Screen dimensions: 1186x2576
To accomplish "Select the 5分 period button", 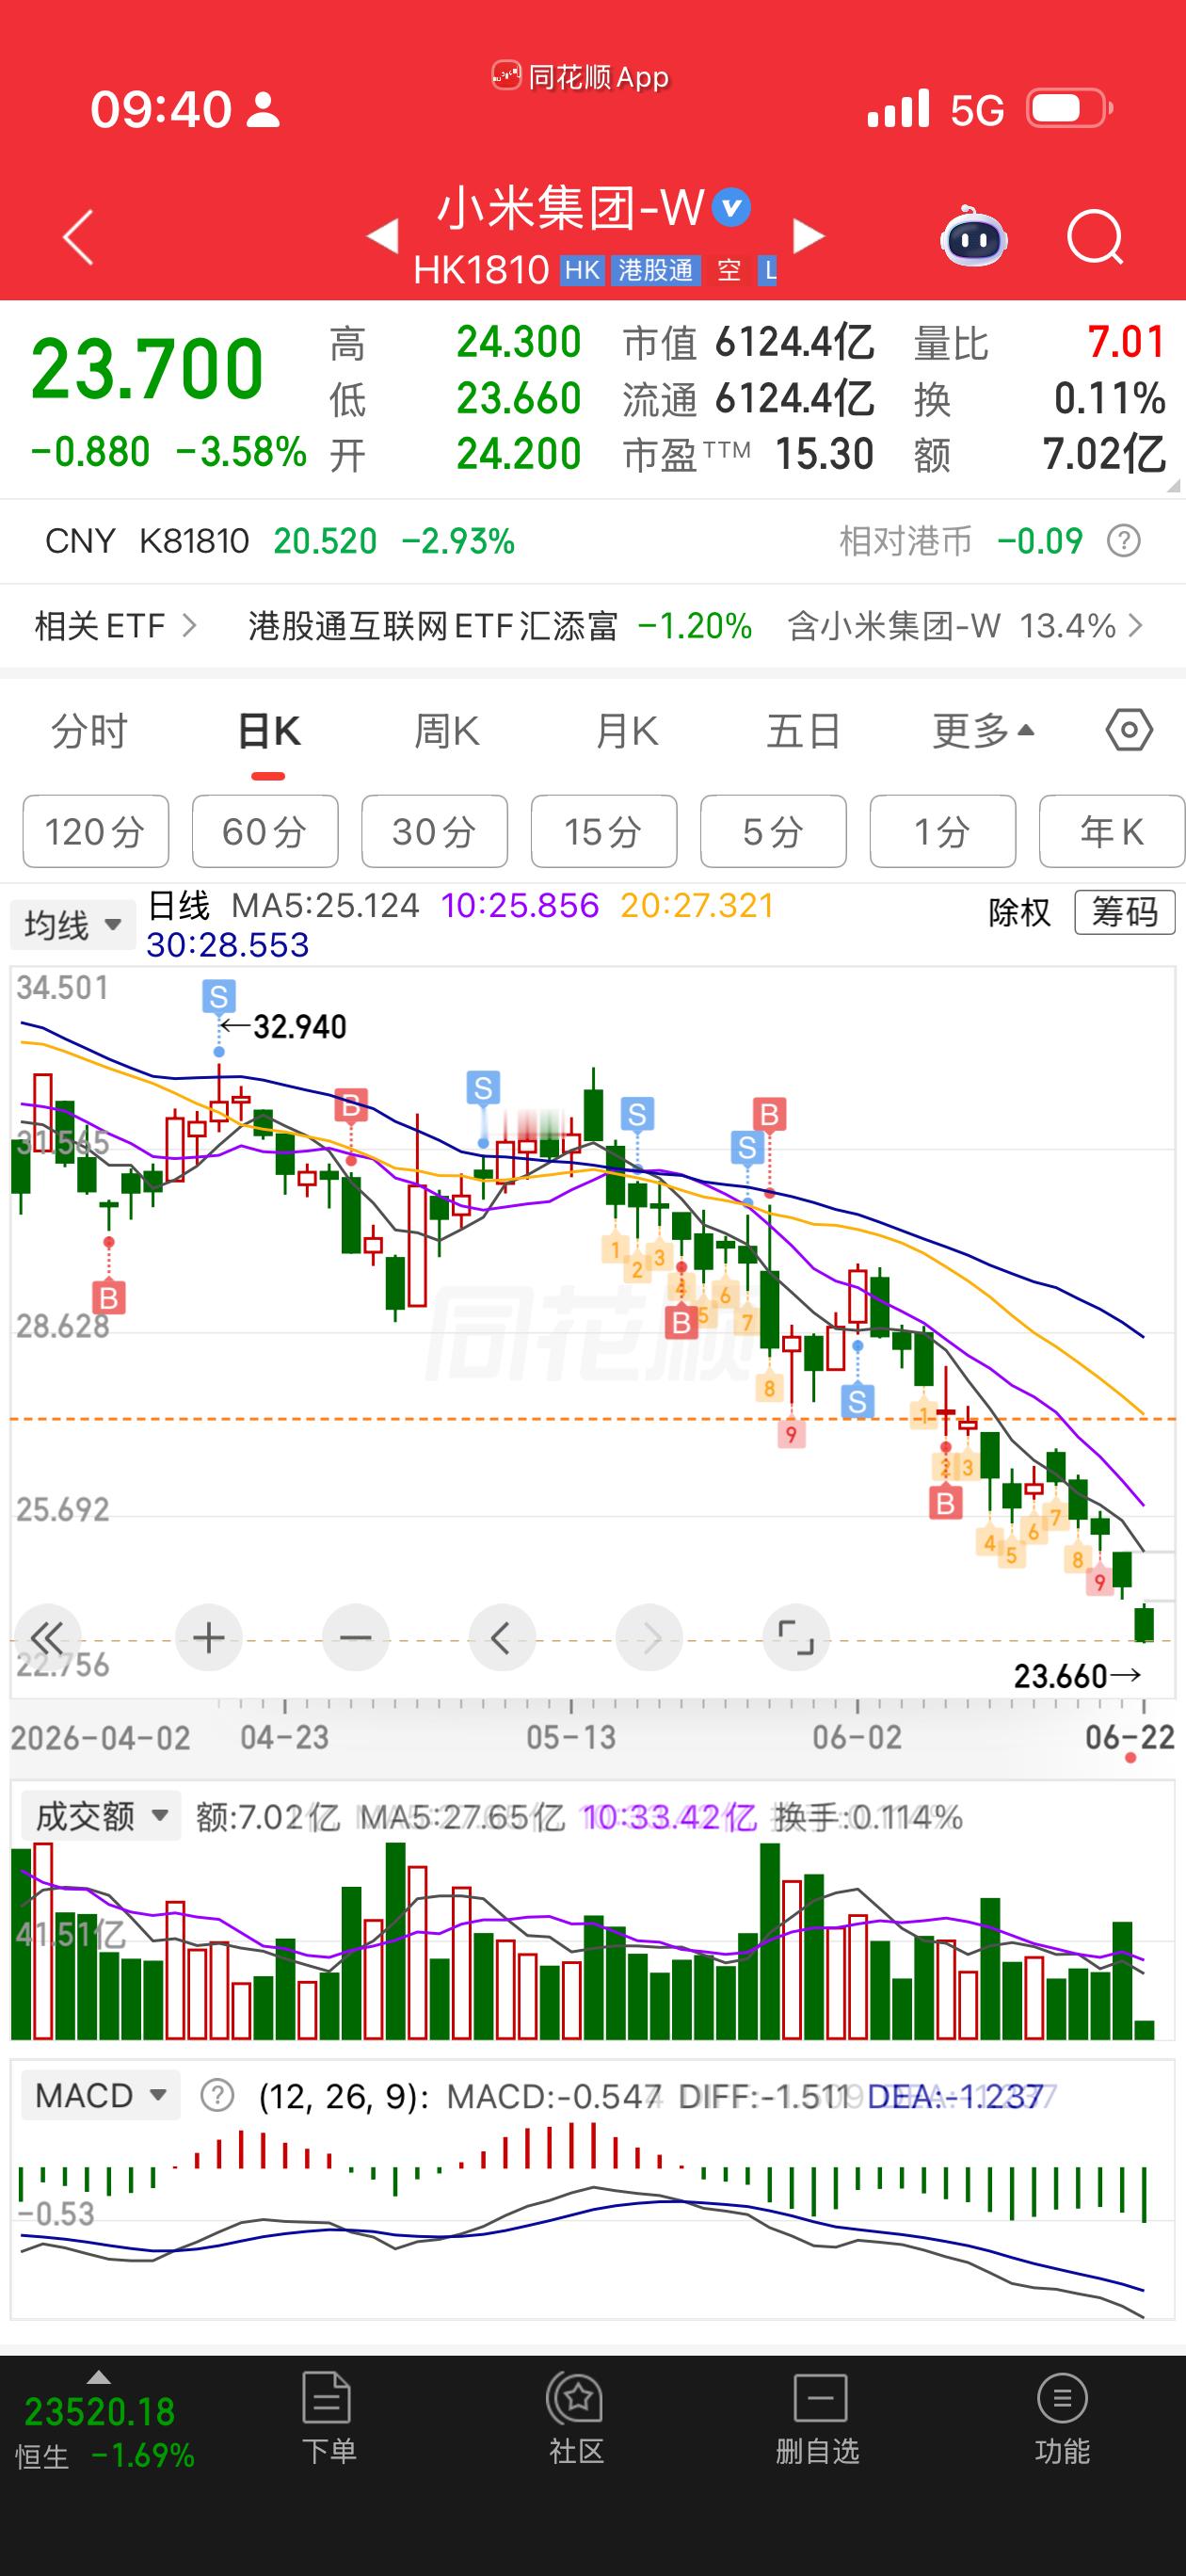I will tap(773, 831).
